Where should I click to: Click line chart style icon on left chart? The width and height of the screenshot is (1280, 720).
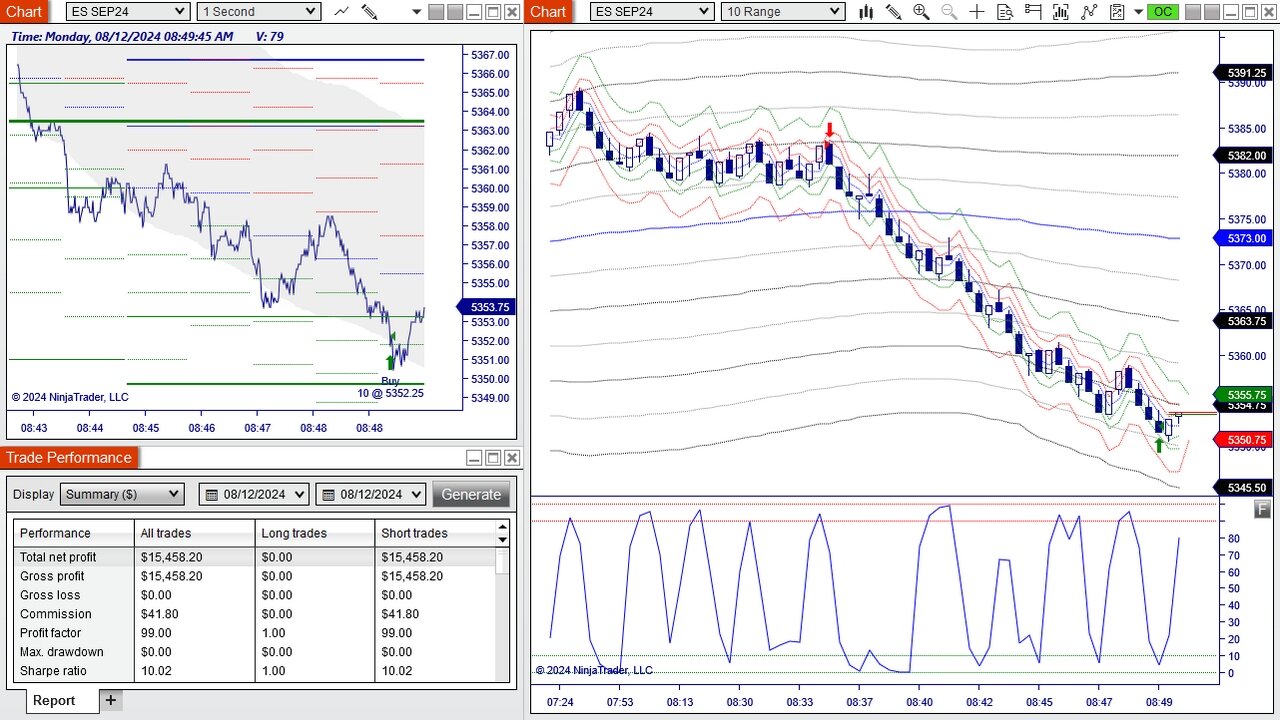342,12
